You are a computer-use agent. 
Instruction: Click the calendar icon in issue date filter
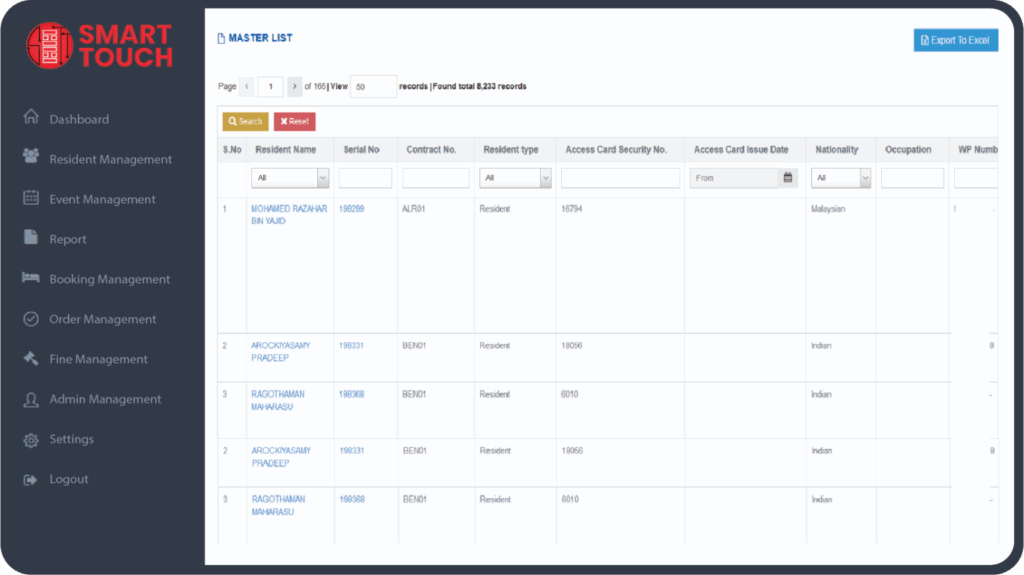pos(788,178)
